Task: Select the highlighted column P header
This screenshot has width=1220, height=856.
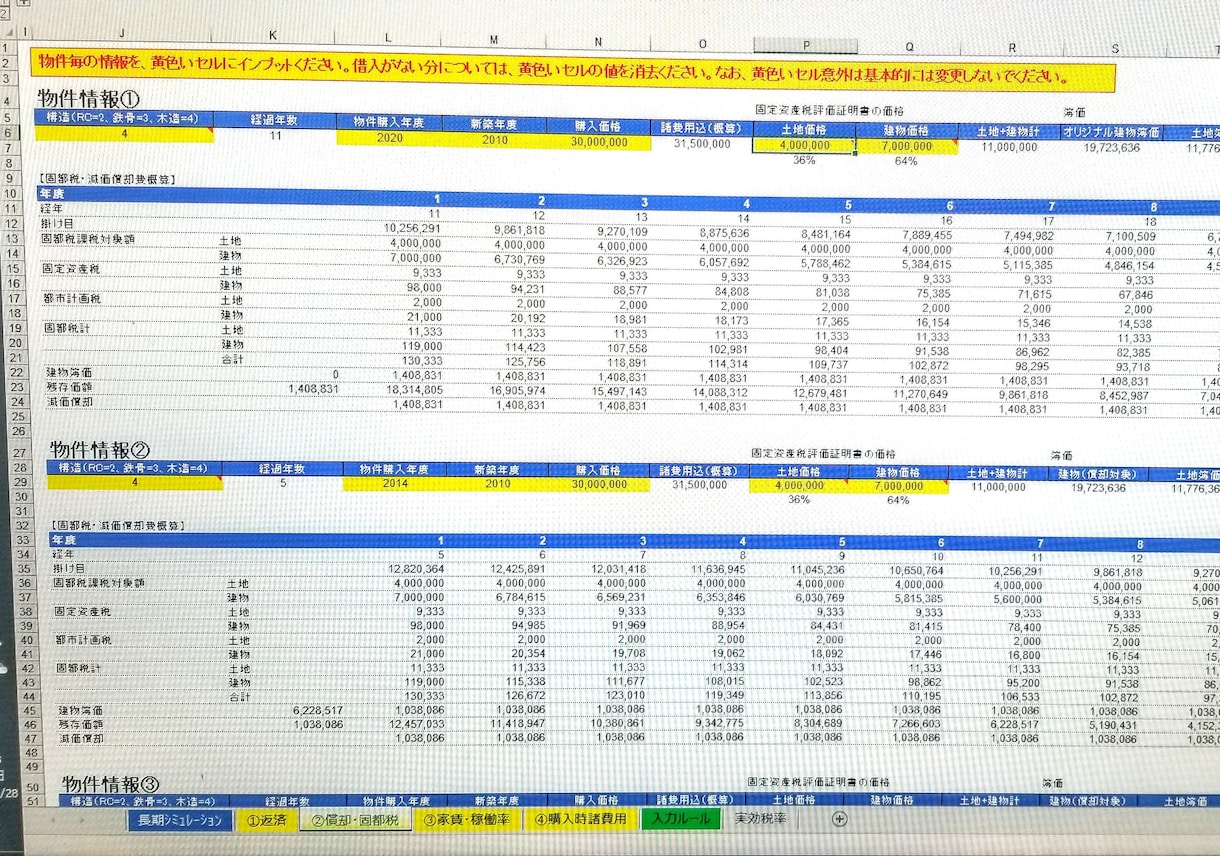Action: [x=806, y=45]
